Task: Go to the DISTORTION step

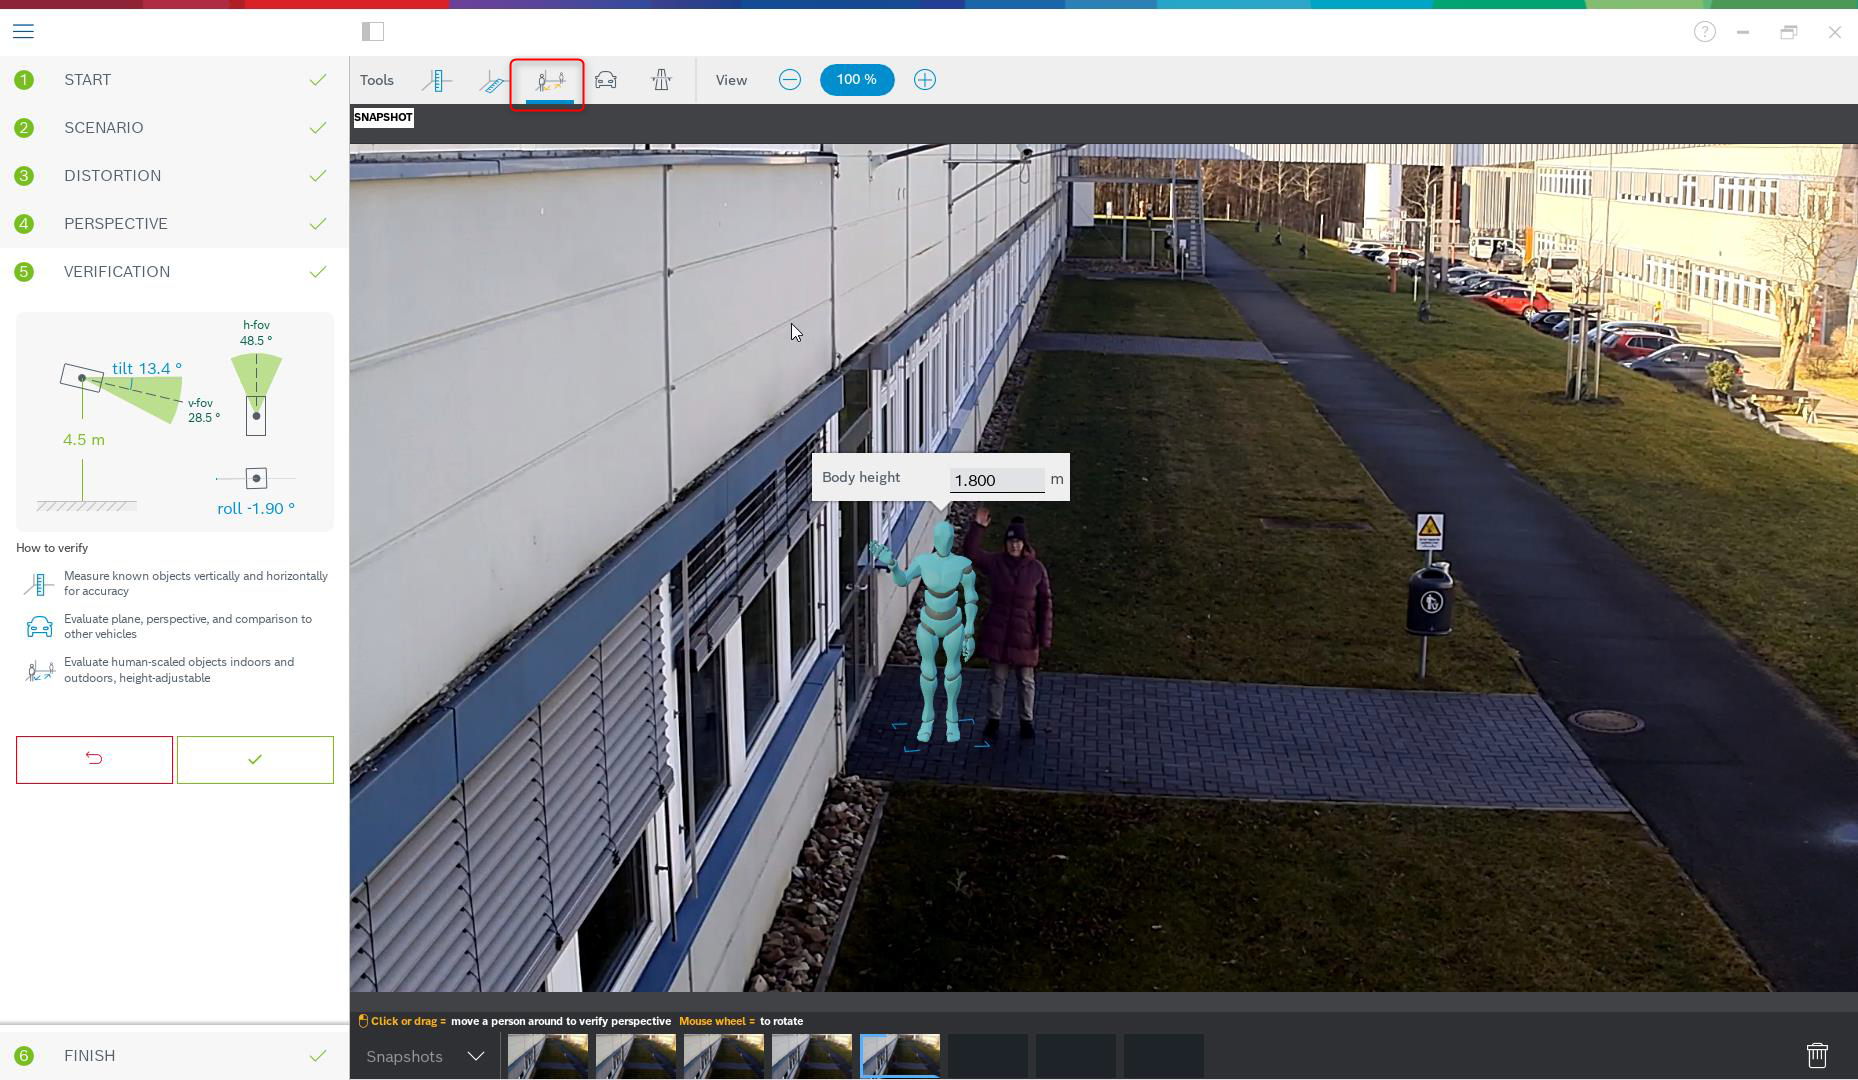Action: coord(174,176)
